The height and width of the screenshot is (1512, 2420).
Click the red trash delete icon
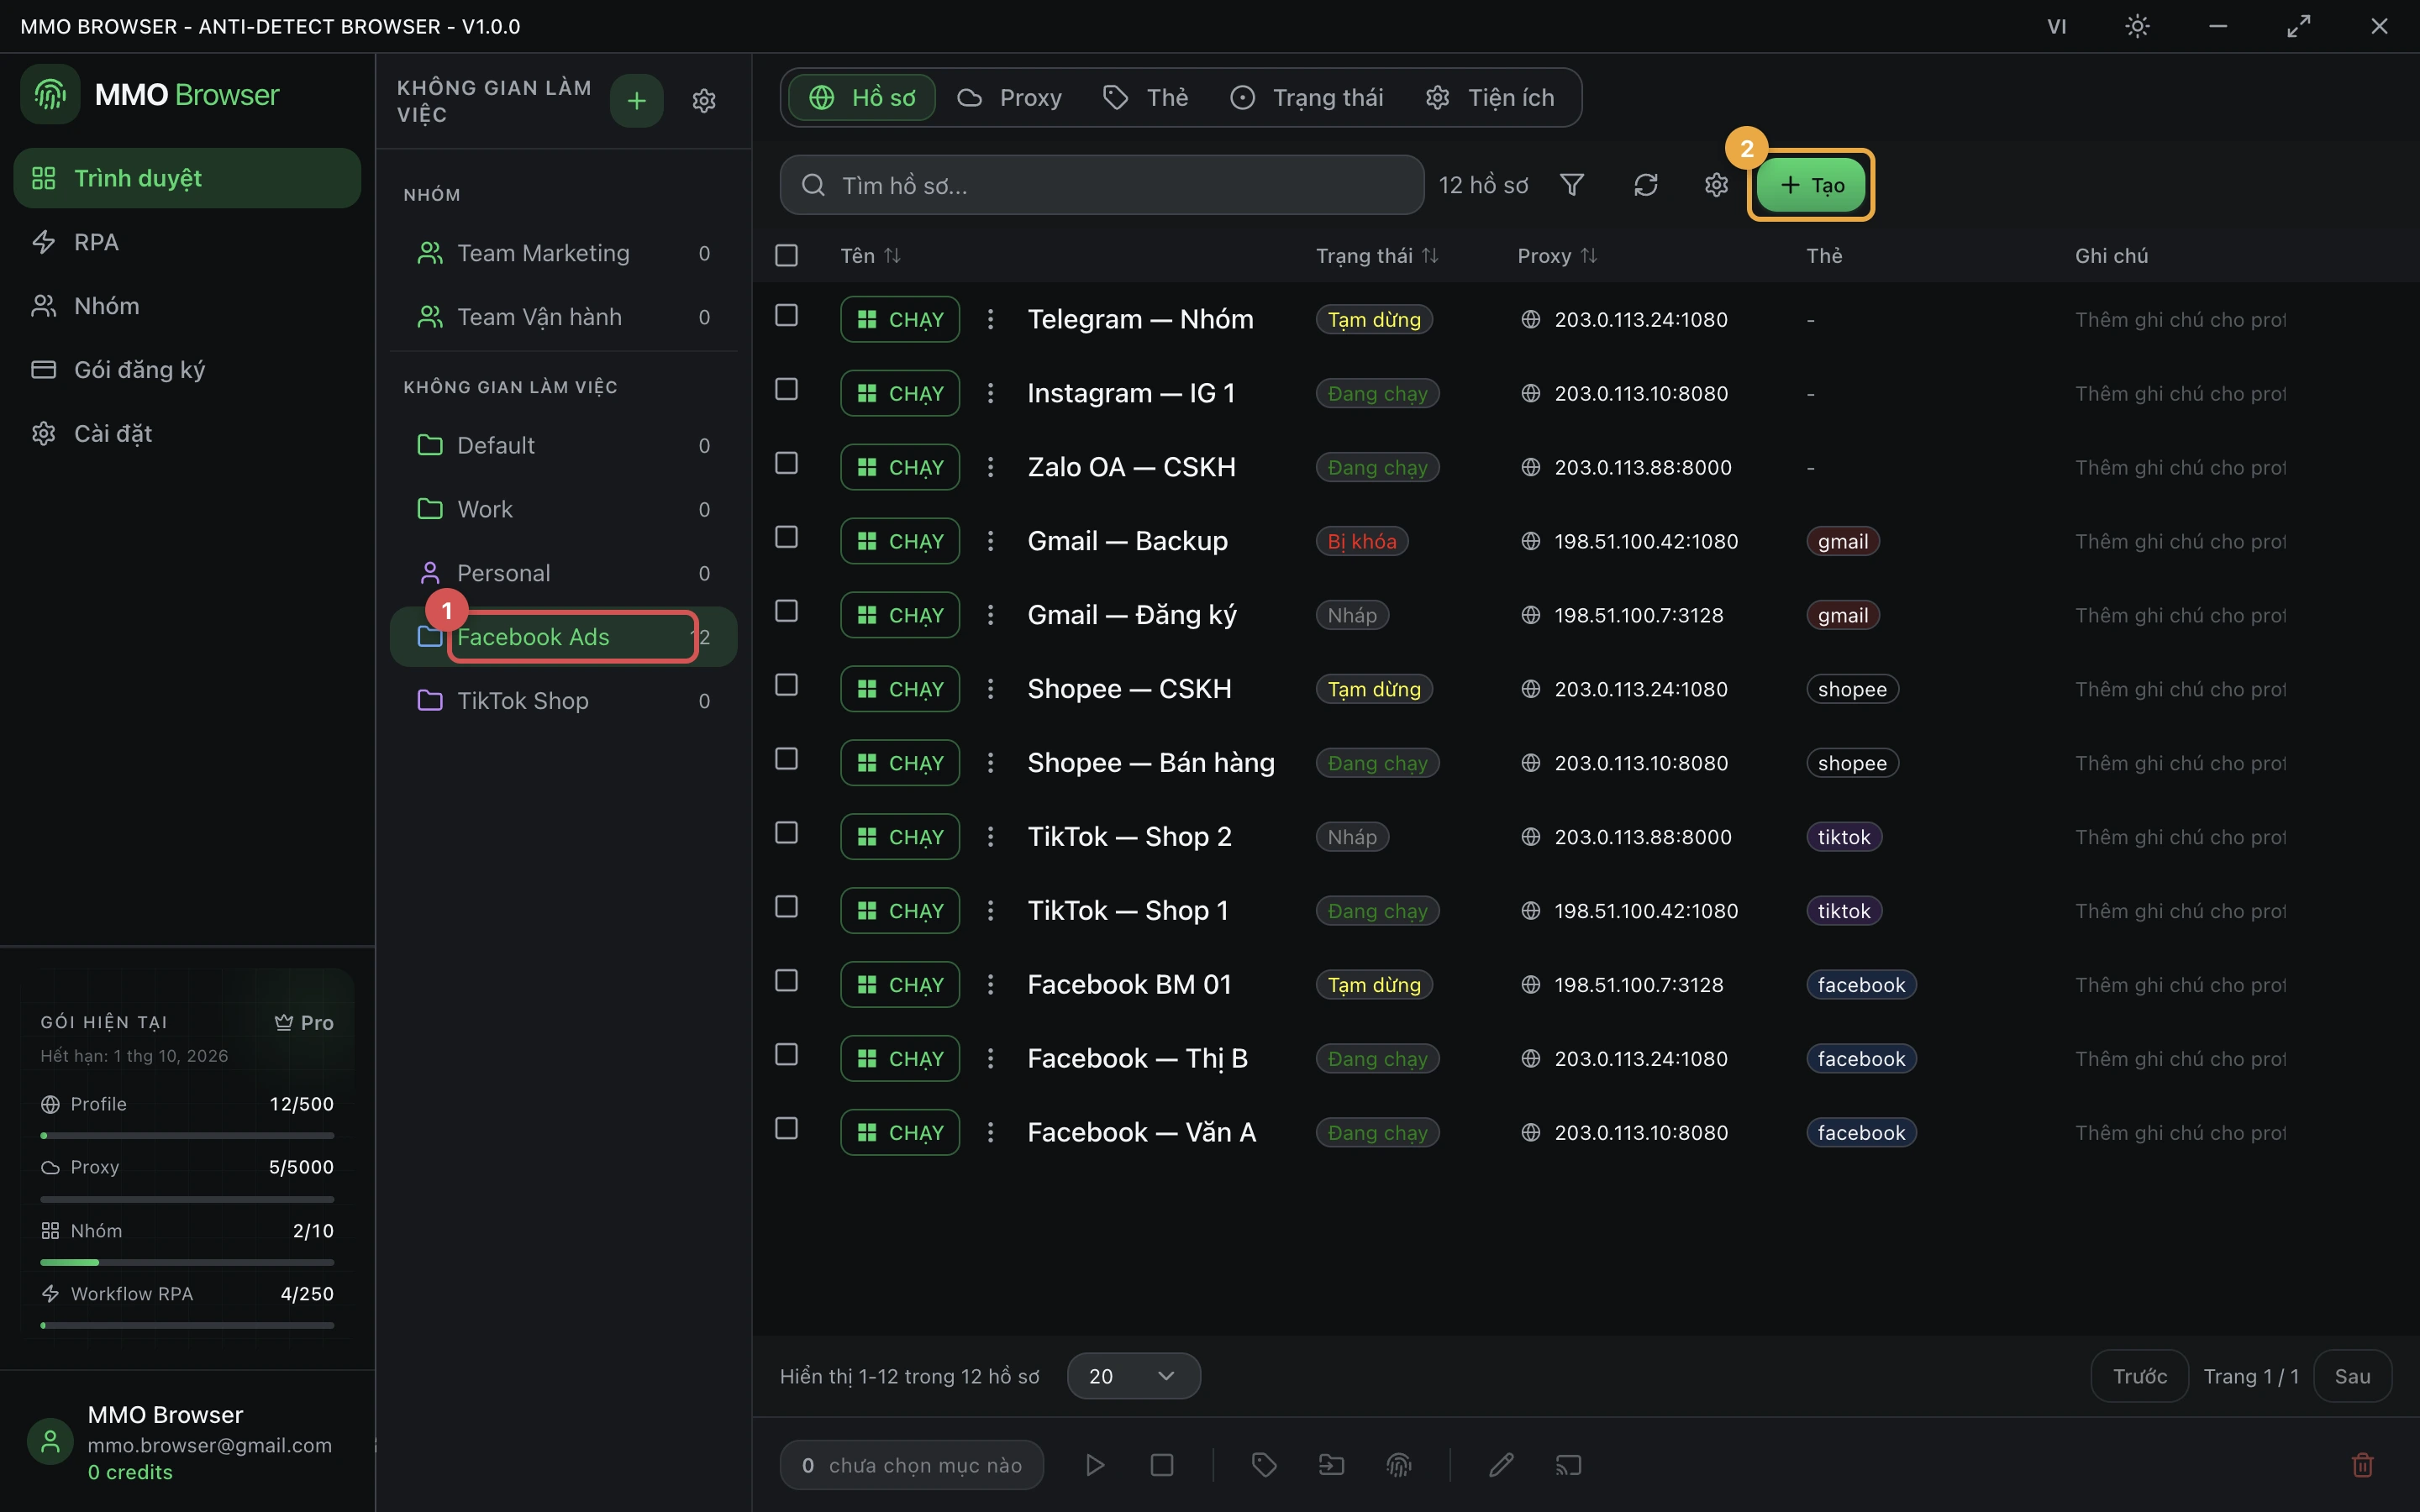tap(2362, 1465)
